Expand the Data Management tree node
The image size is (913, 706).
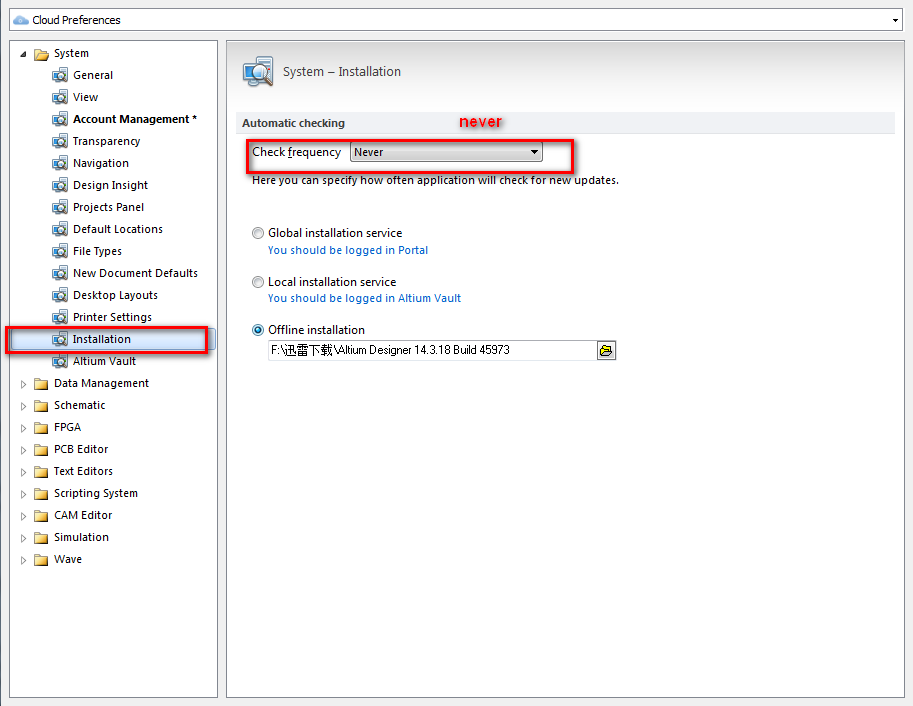[x=24, y=383]
